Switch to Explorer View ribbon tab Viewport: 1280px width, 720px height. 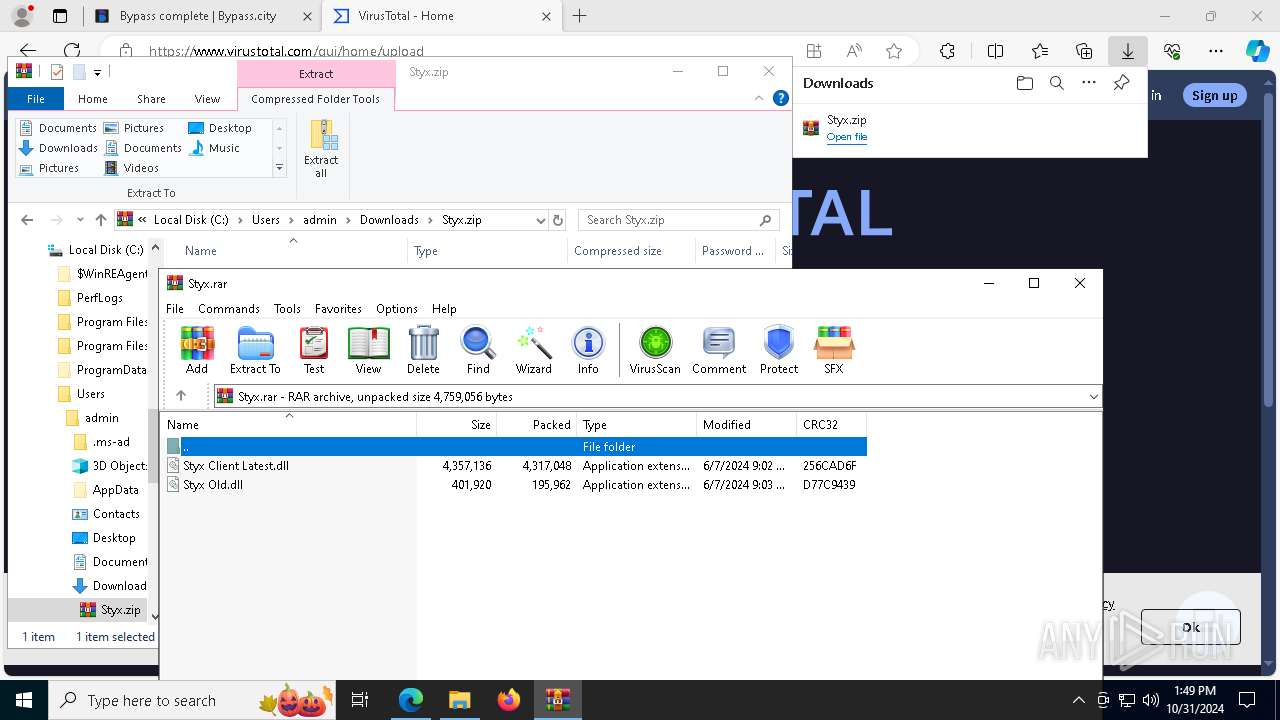(207, 99)
